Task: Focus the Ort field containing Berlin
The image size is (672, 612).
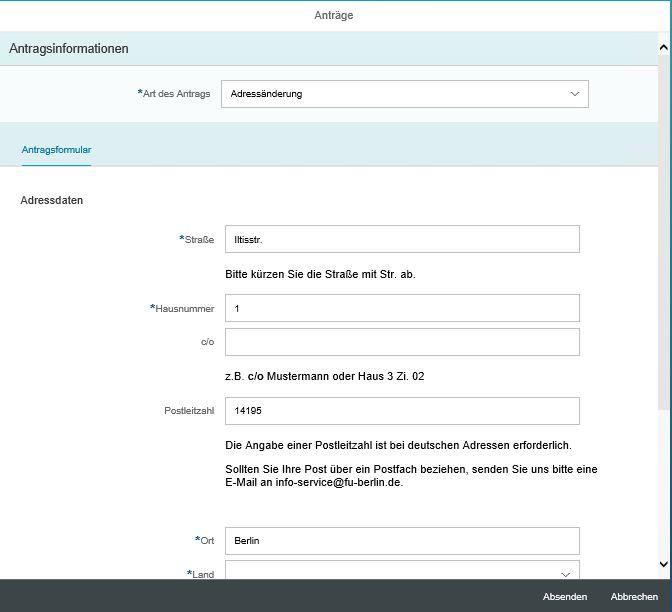Action: [402, 541]
